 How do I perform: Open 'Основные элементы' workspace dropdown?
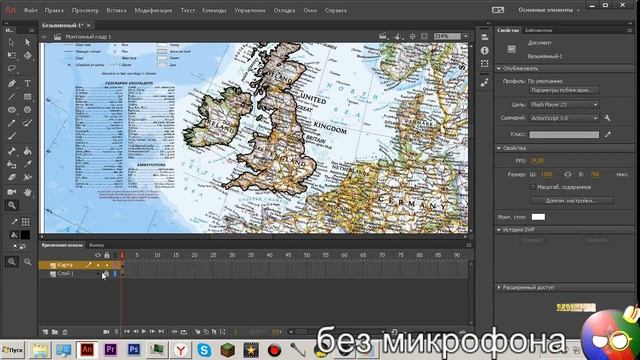pyautogui.click(x=549, y=10)
